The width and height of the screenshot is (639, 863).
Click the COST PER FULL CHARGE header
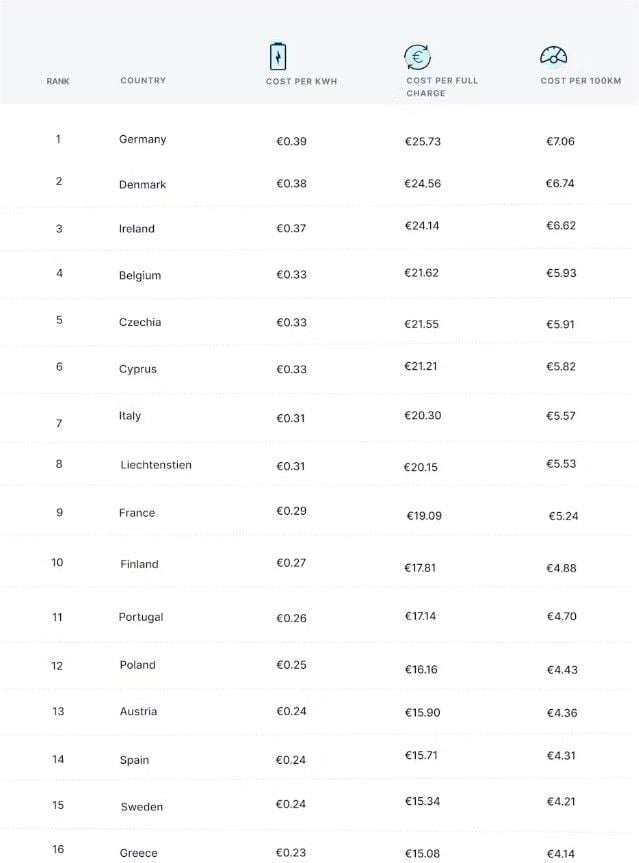pos(442,86)
